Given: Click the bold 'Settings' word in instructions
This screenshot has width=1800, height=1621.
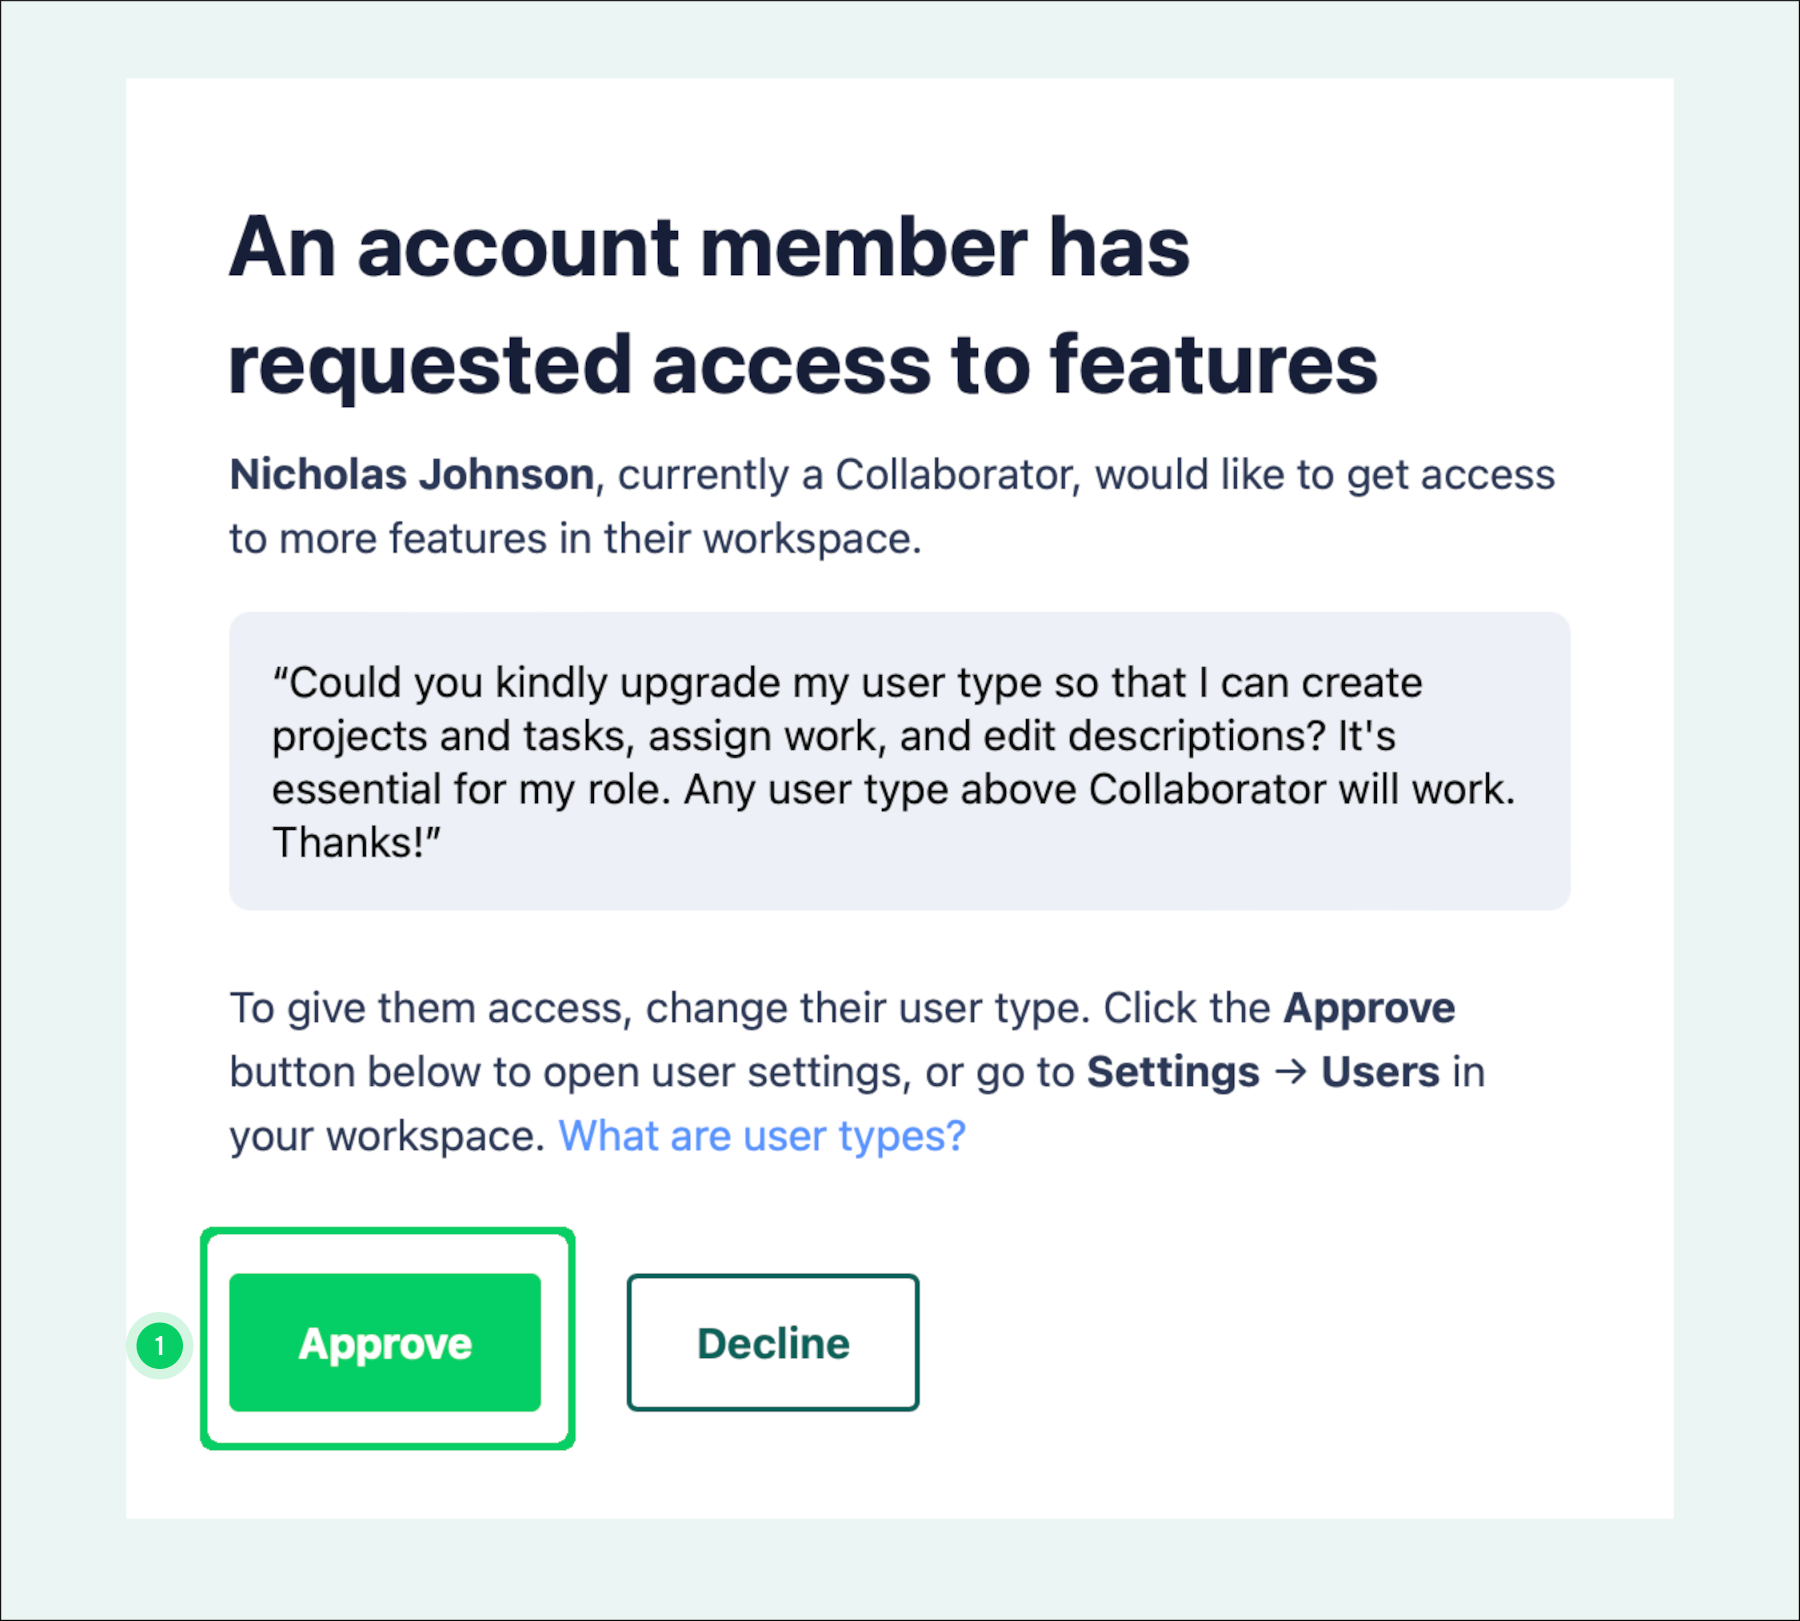Looking at the screenshot, I should (1172, 1072).
